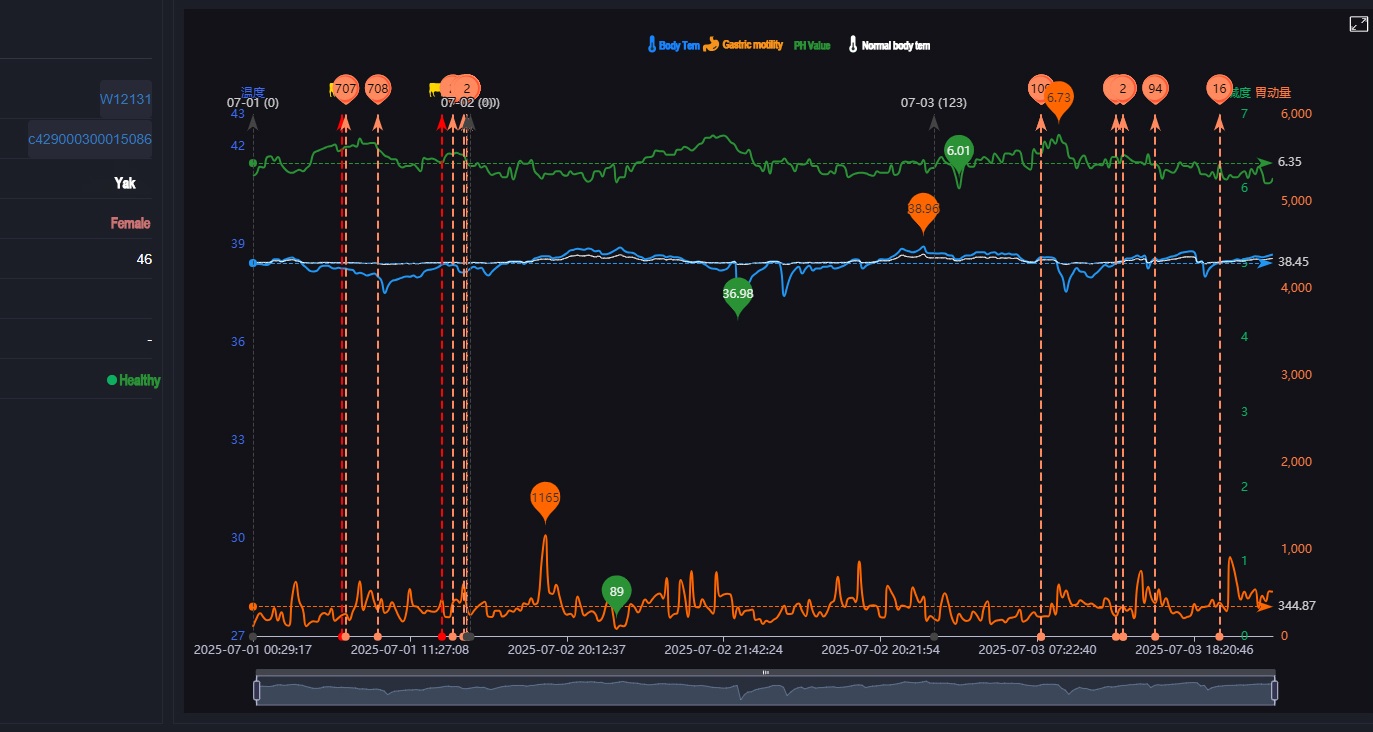Click the green 36.98 temperature pin
This screenshot has height=732, width=1373.
(738, 294)
